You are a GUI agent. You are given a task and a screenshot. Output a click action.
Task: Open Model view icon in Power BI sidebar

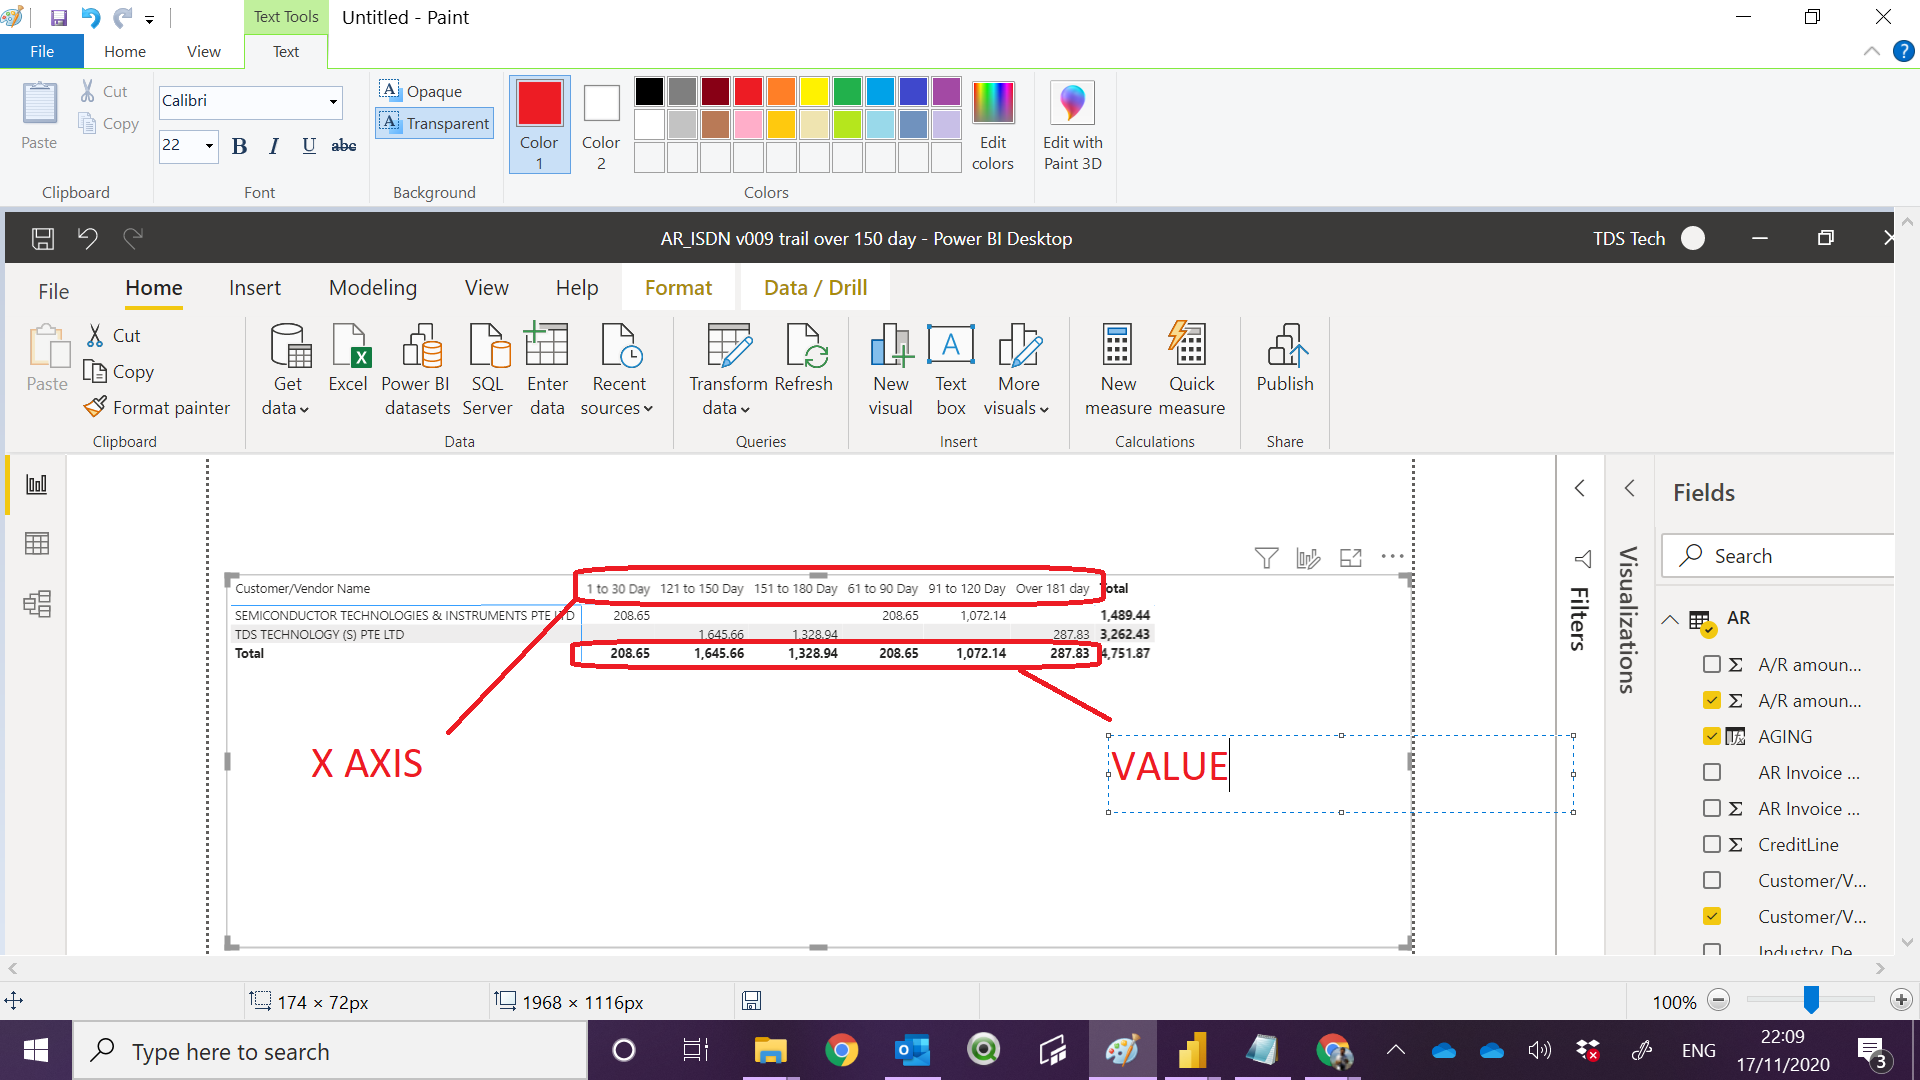pyautogui.click(x=37, y=604)
